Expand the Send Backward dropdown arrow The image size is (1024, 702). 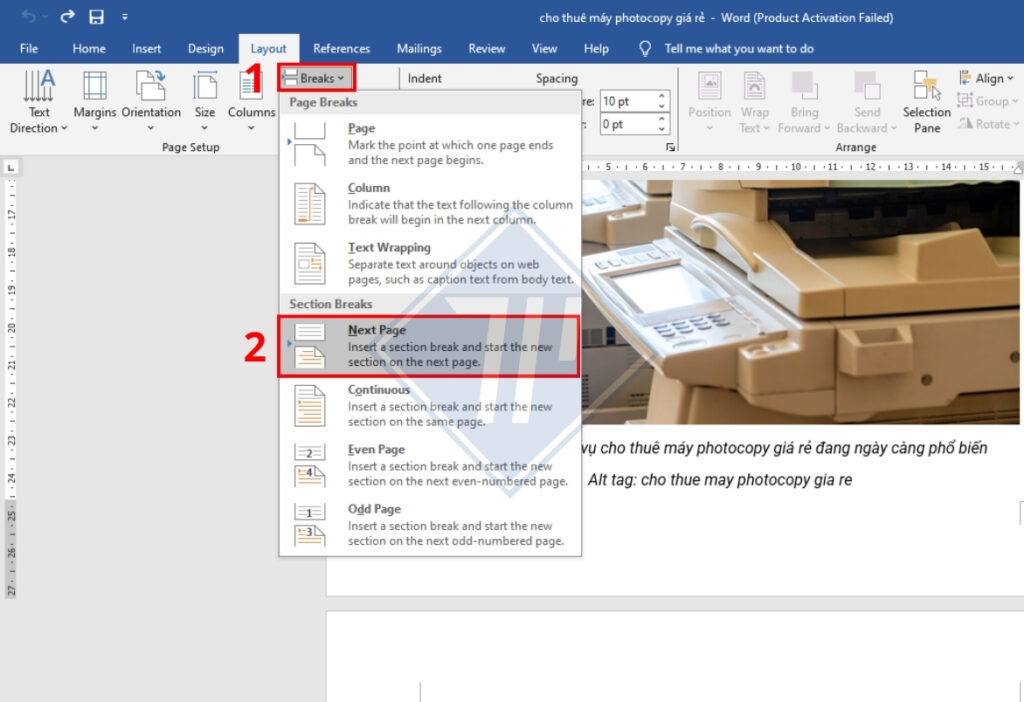tap(893, 129)
